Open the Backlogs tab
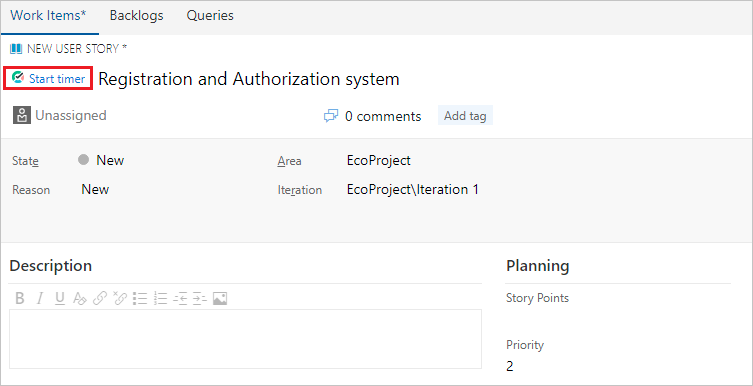 click(136, 16)
